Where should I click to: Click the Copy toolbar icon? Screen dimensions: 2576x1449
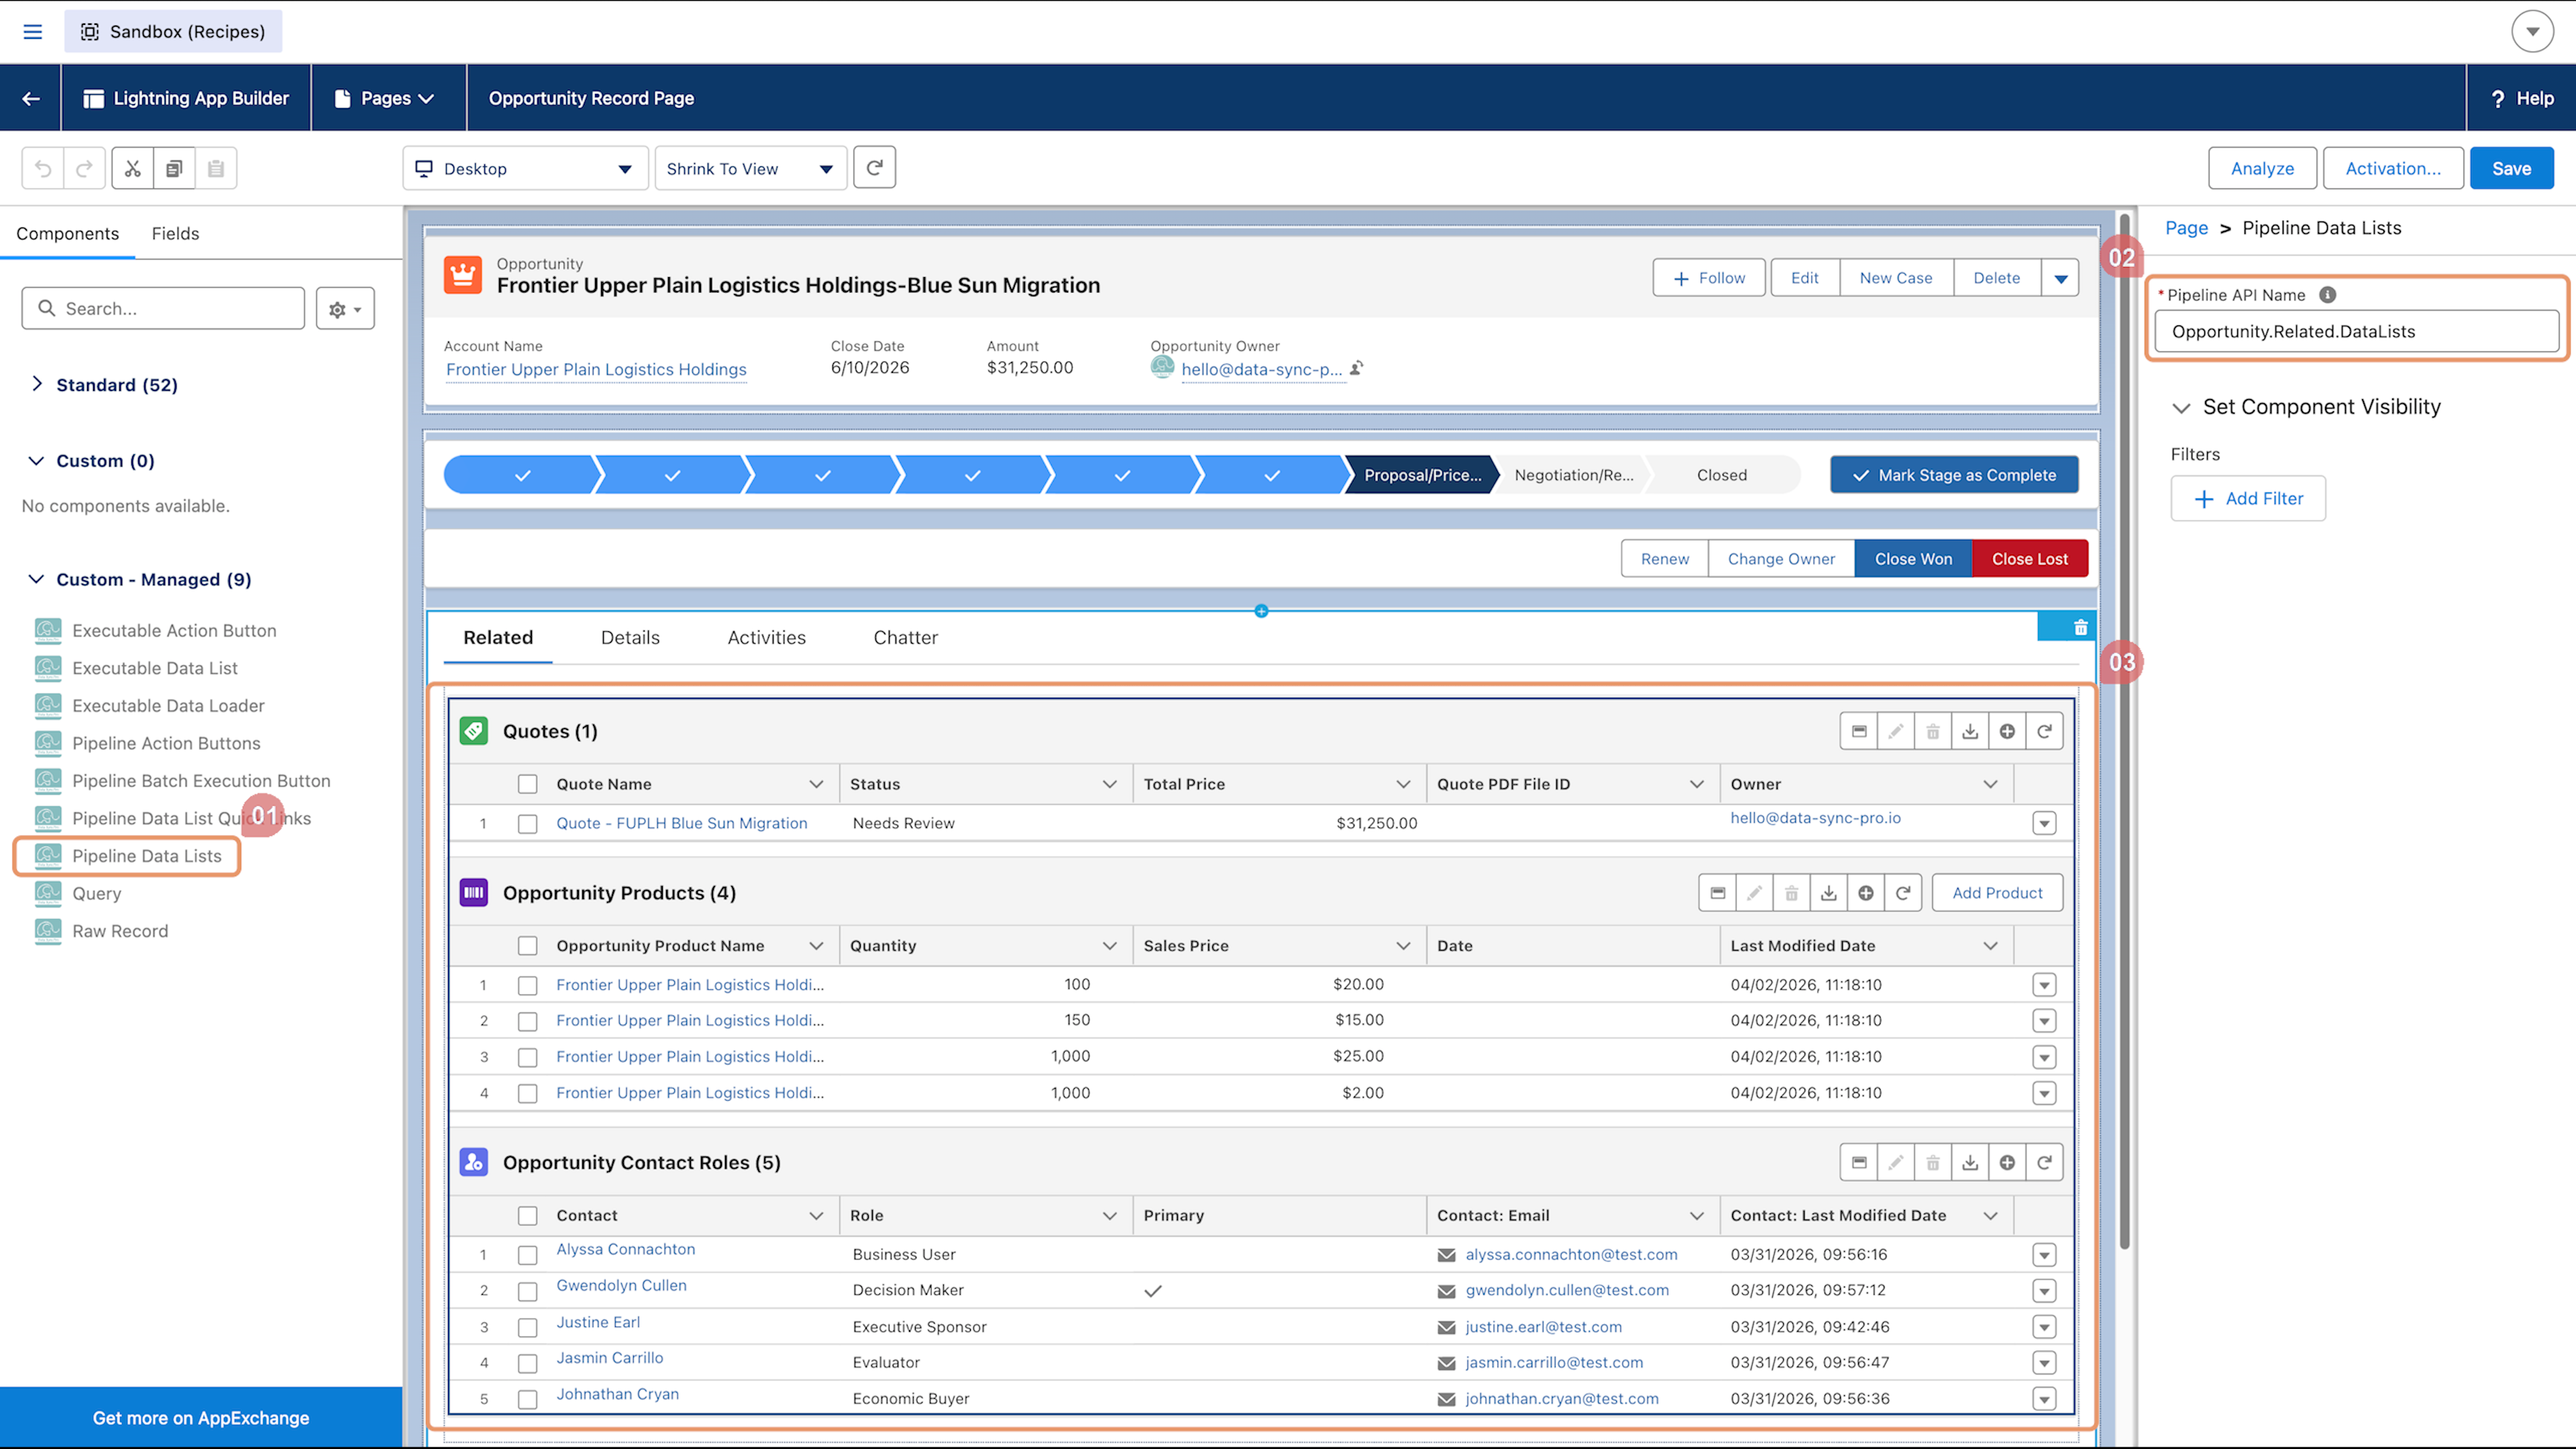[x=174, y=168]
